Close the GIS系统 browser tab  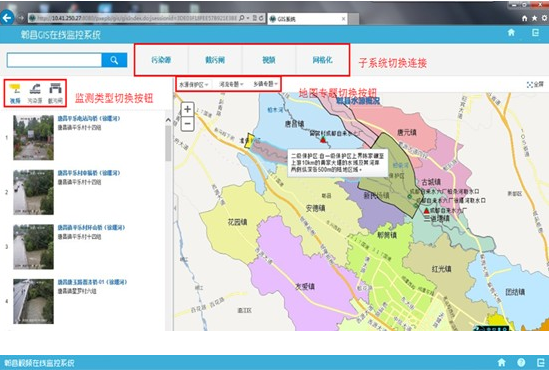click(x=343, y=19)
